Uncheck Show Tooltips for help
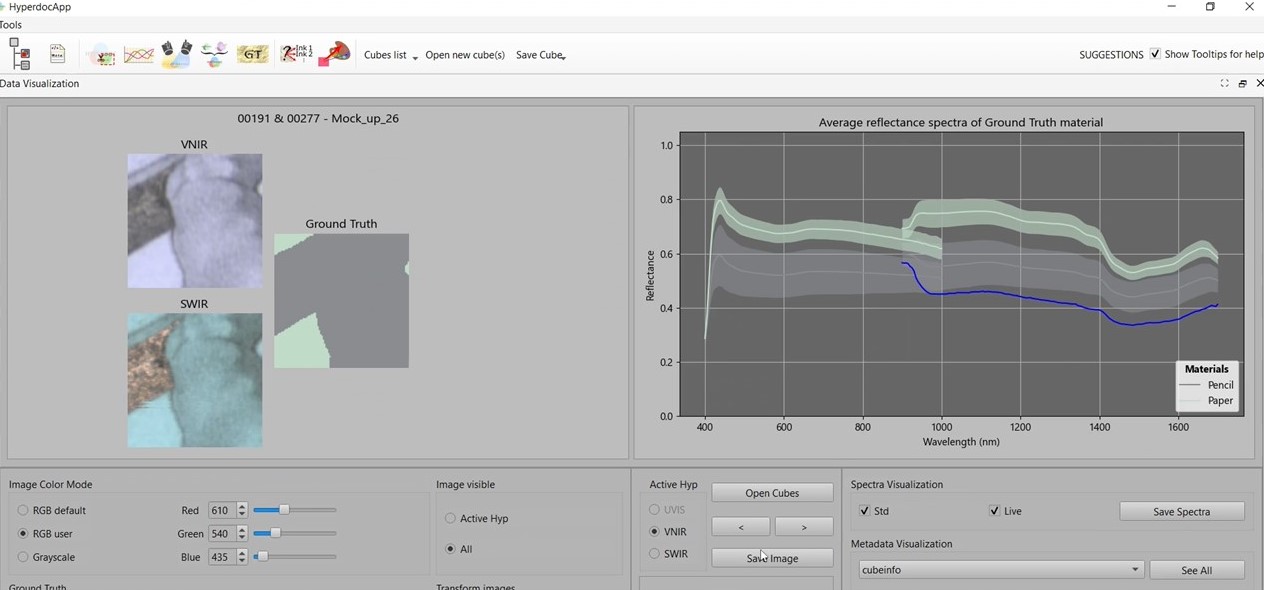The height and width of the screenshot is (590, 1264). point(1155,54)
